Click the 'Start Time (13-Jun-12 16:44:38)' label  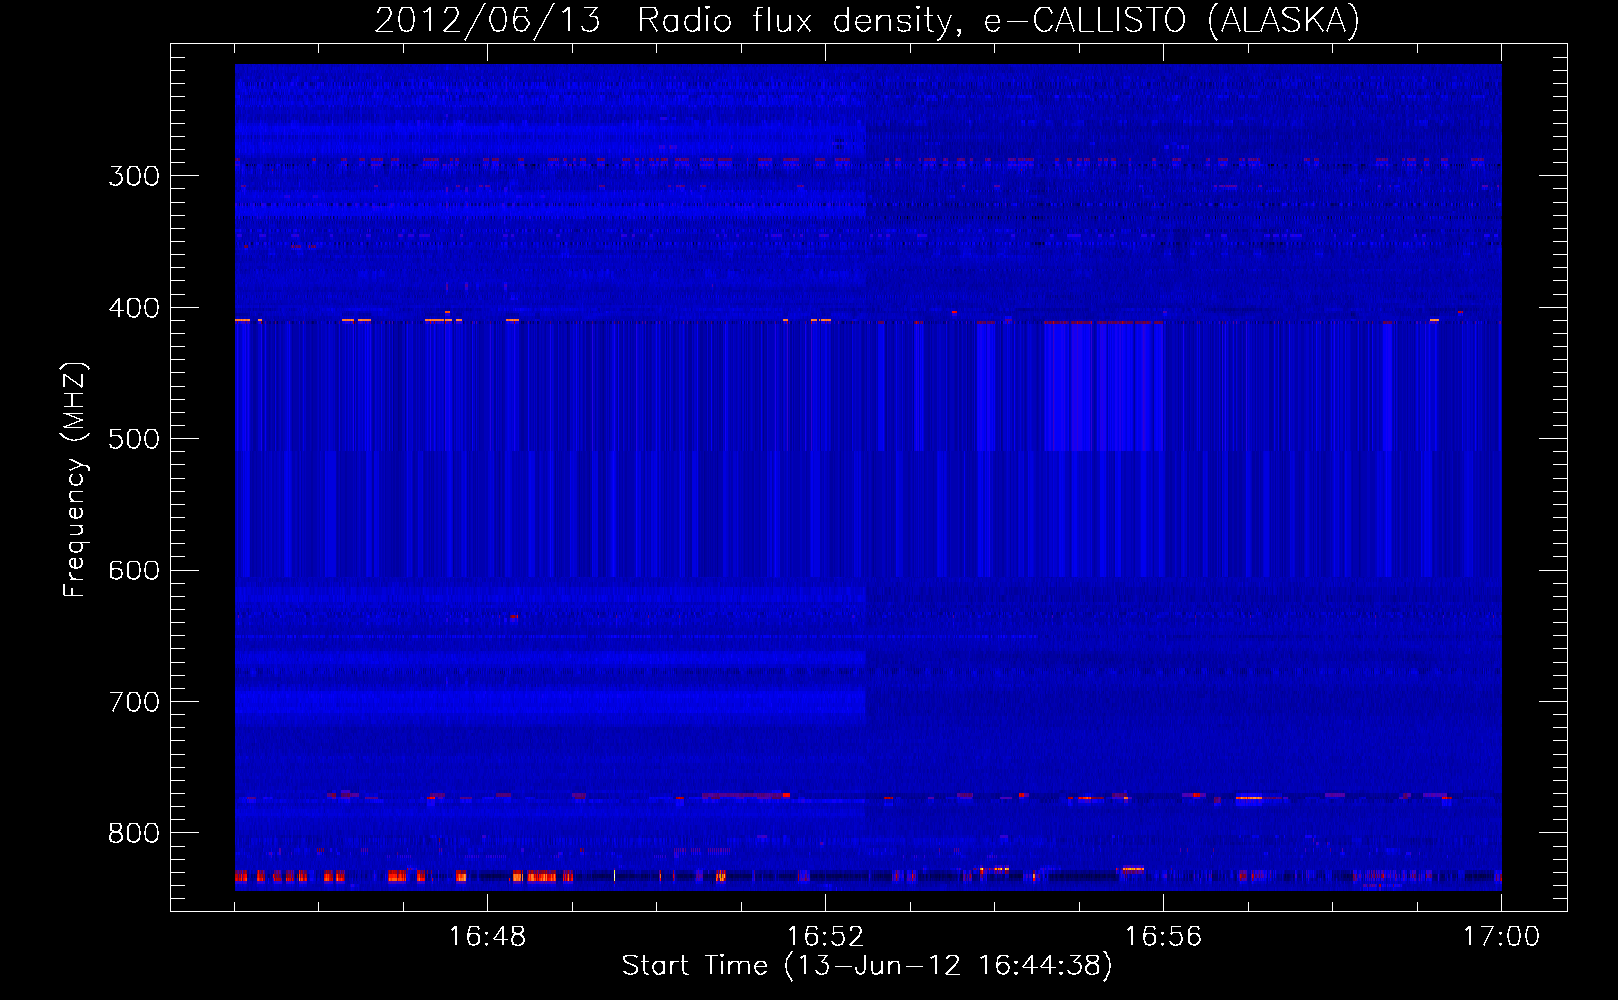click(x=867, y=966)
